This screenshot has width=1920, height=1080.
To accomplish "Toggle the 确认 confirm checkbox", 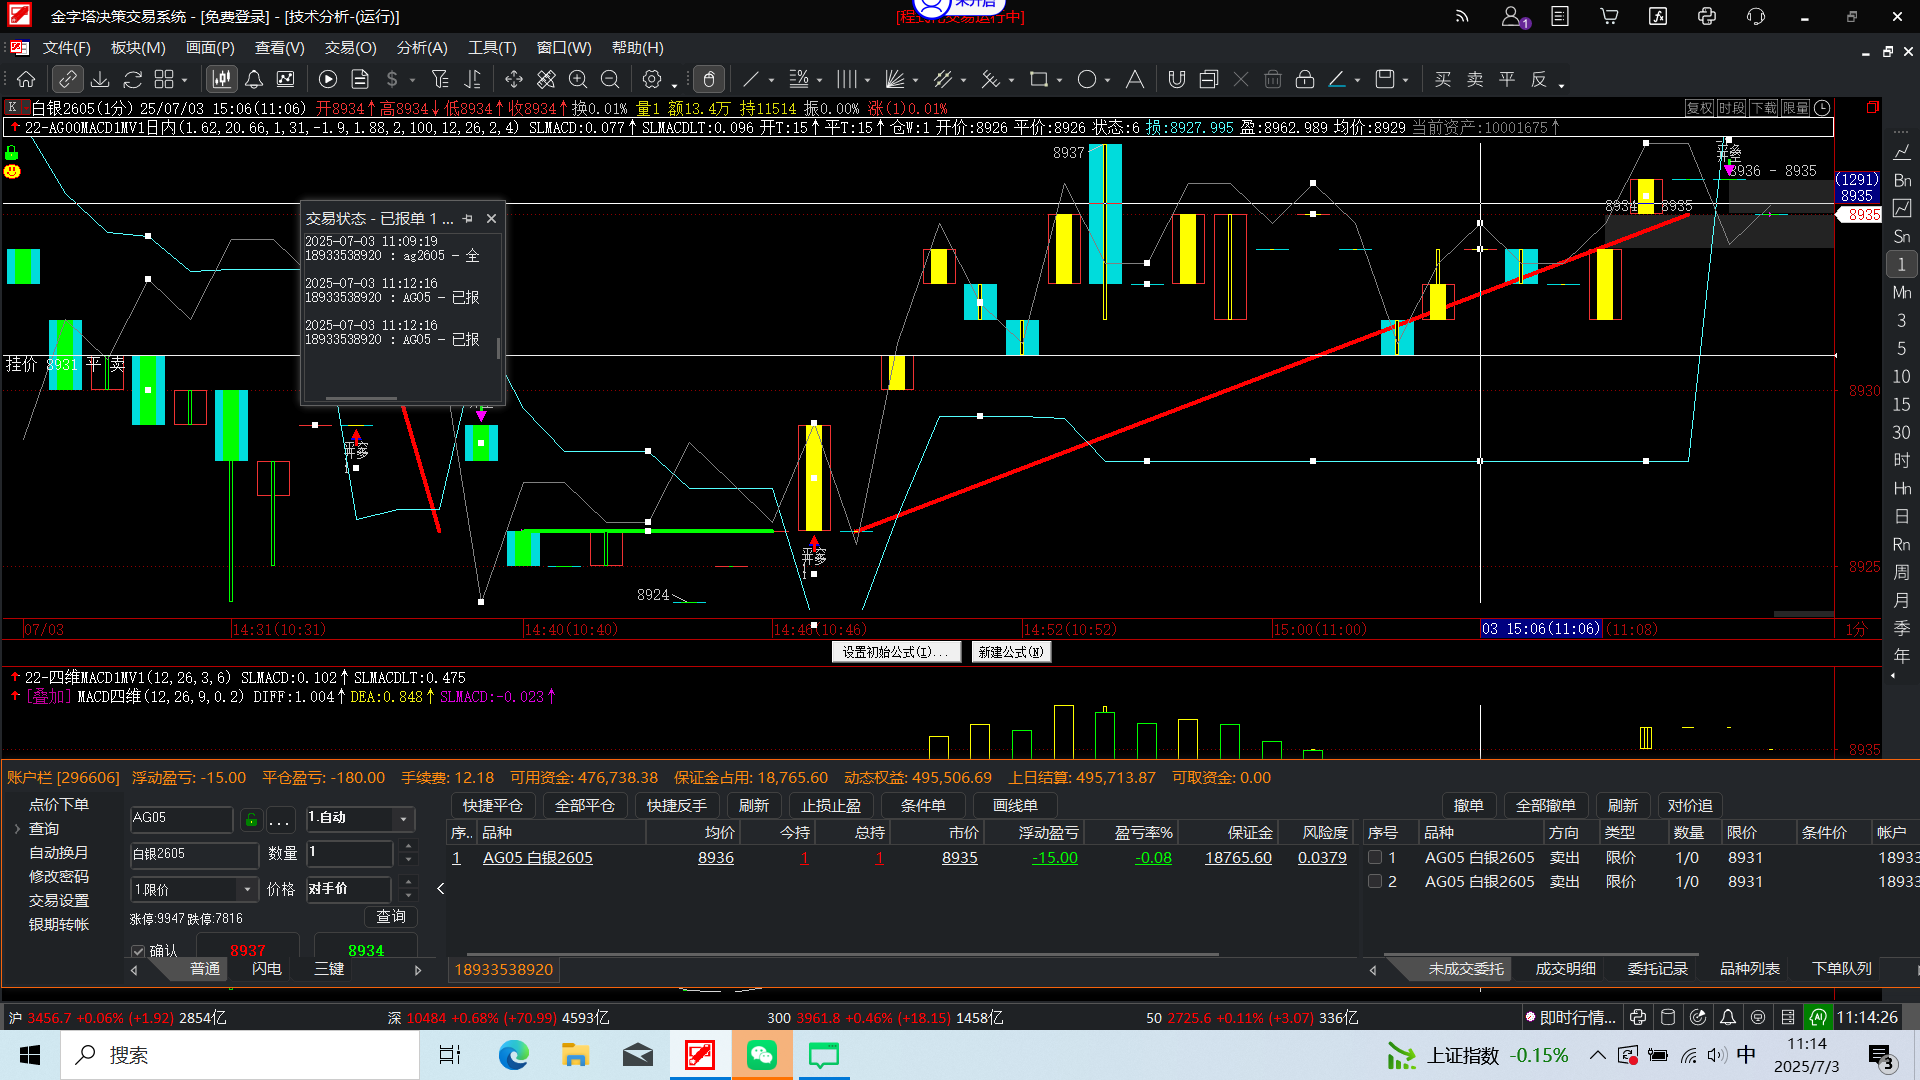I will coord(138,951).
